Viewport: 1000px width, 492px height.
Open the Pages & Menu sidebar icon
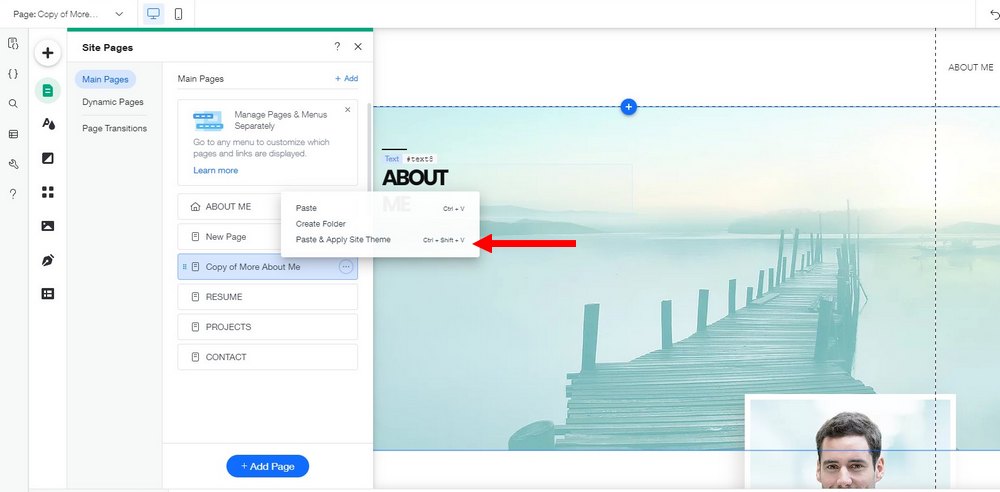pyautogui.click(x=48, y=91)
